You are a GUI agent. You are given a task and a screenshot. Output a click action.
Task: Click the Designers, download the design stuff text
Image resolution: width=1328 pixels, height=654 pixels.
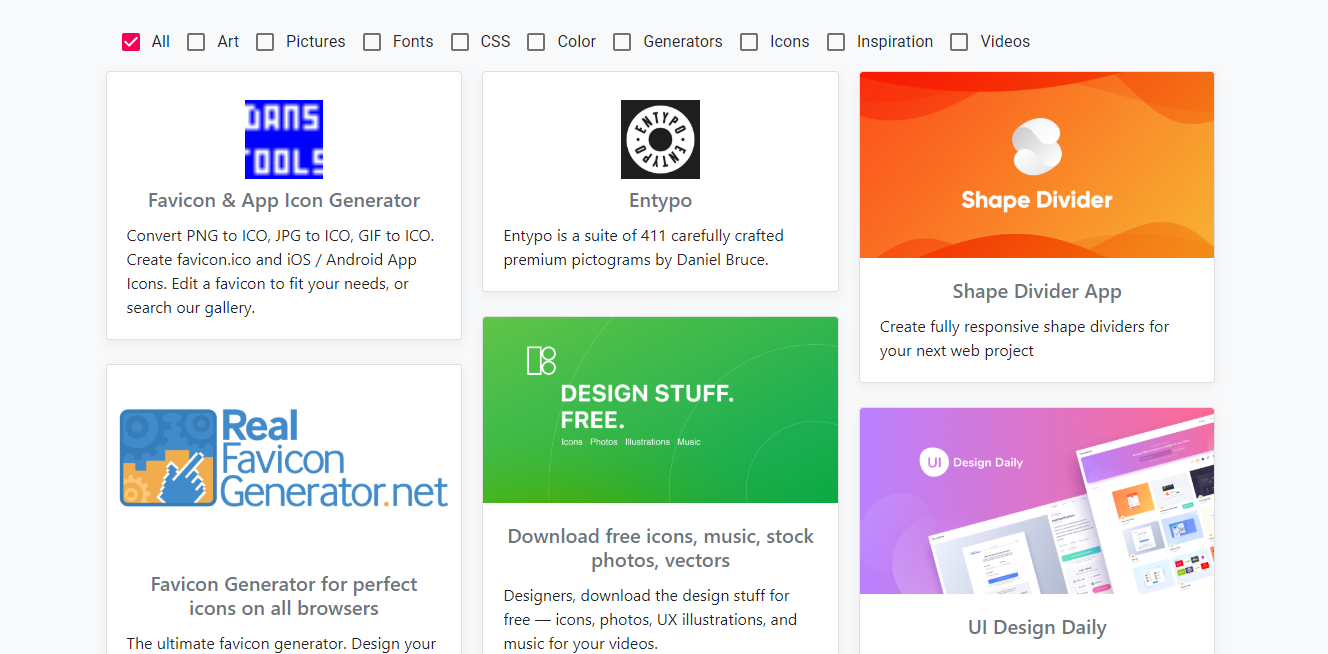(x=651, y=620)
